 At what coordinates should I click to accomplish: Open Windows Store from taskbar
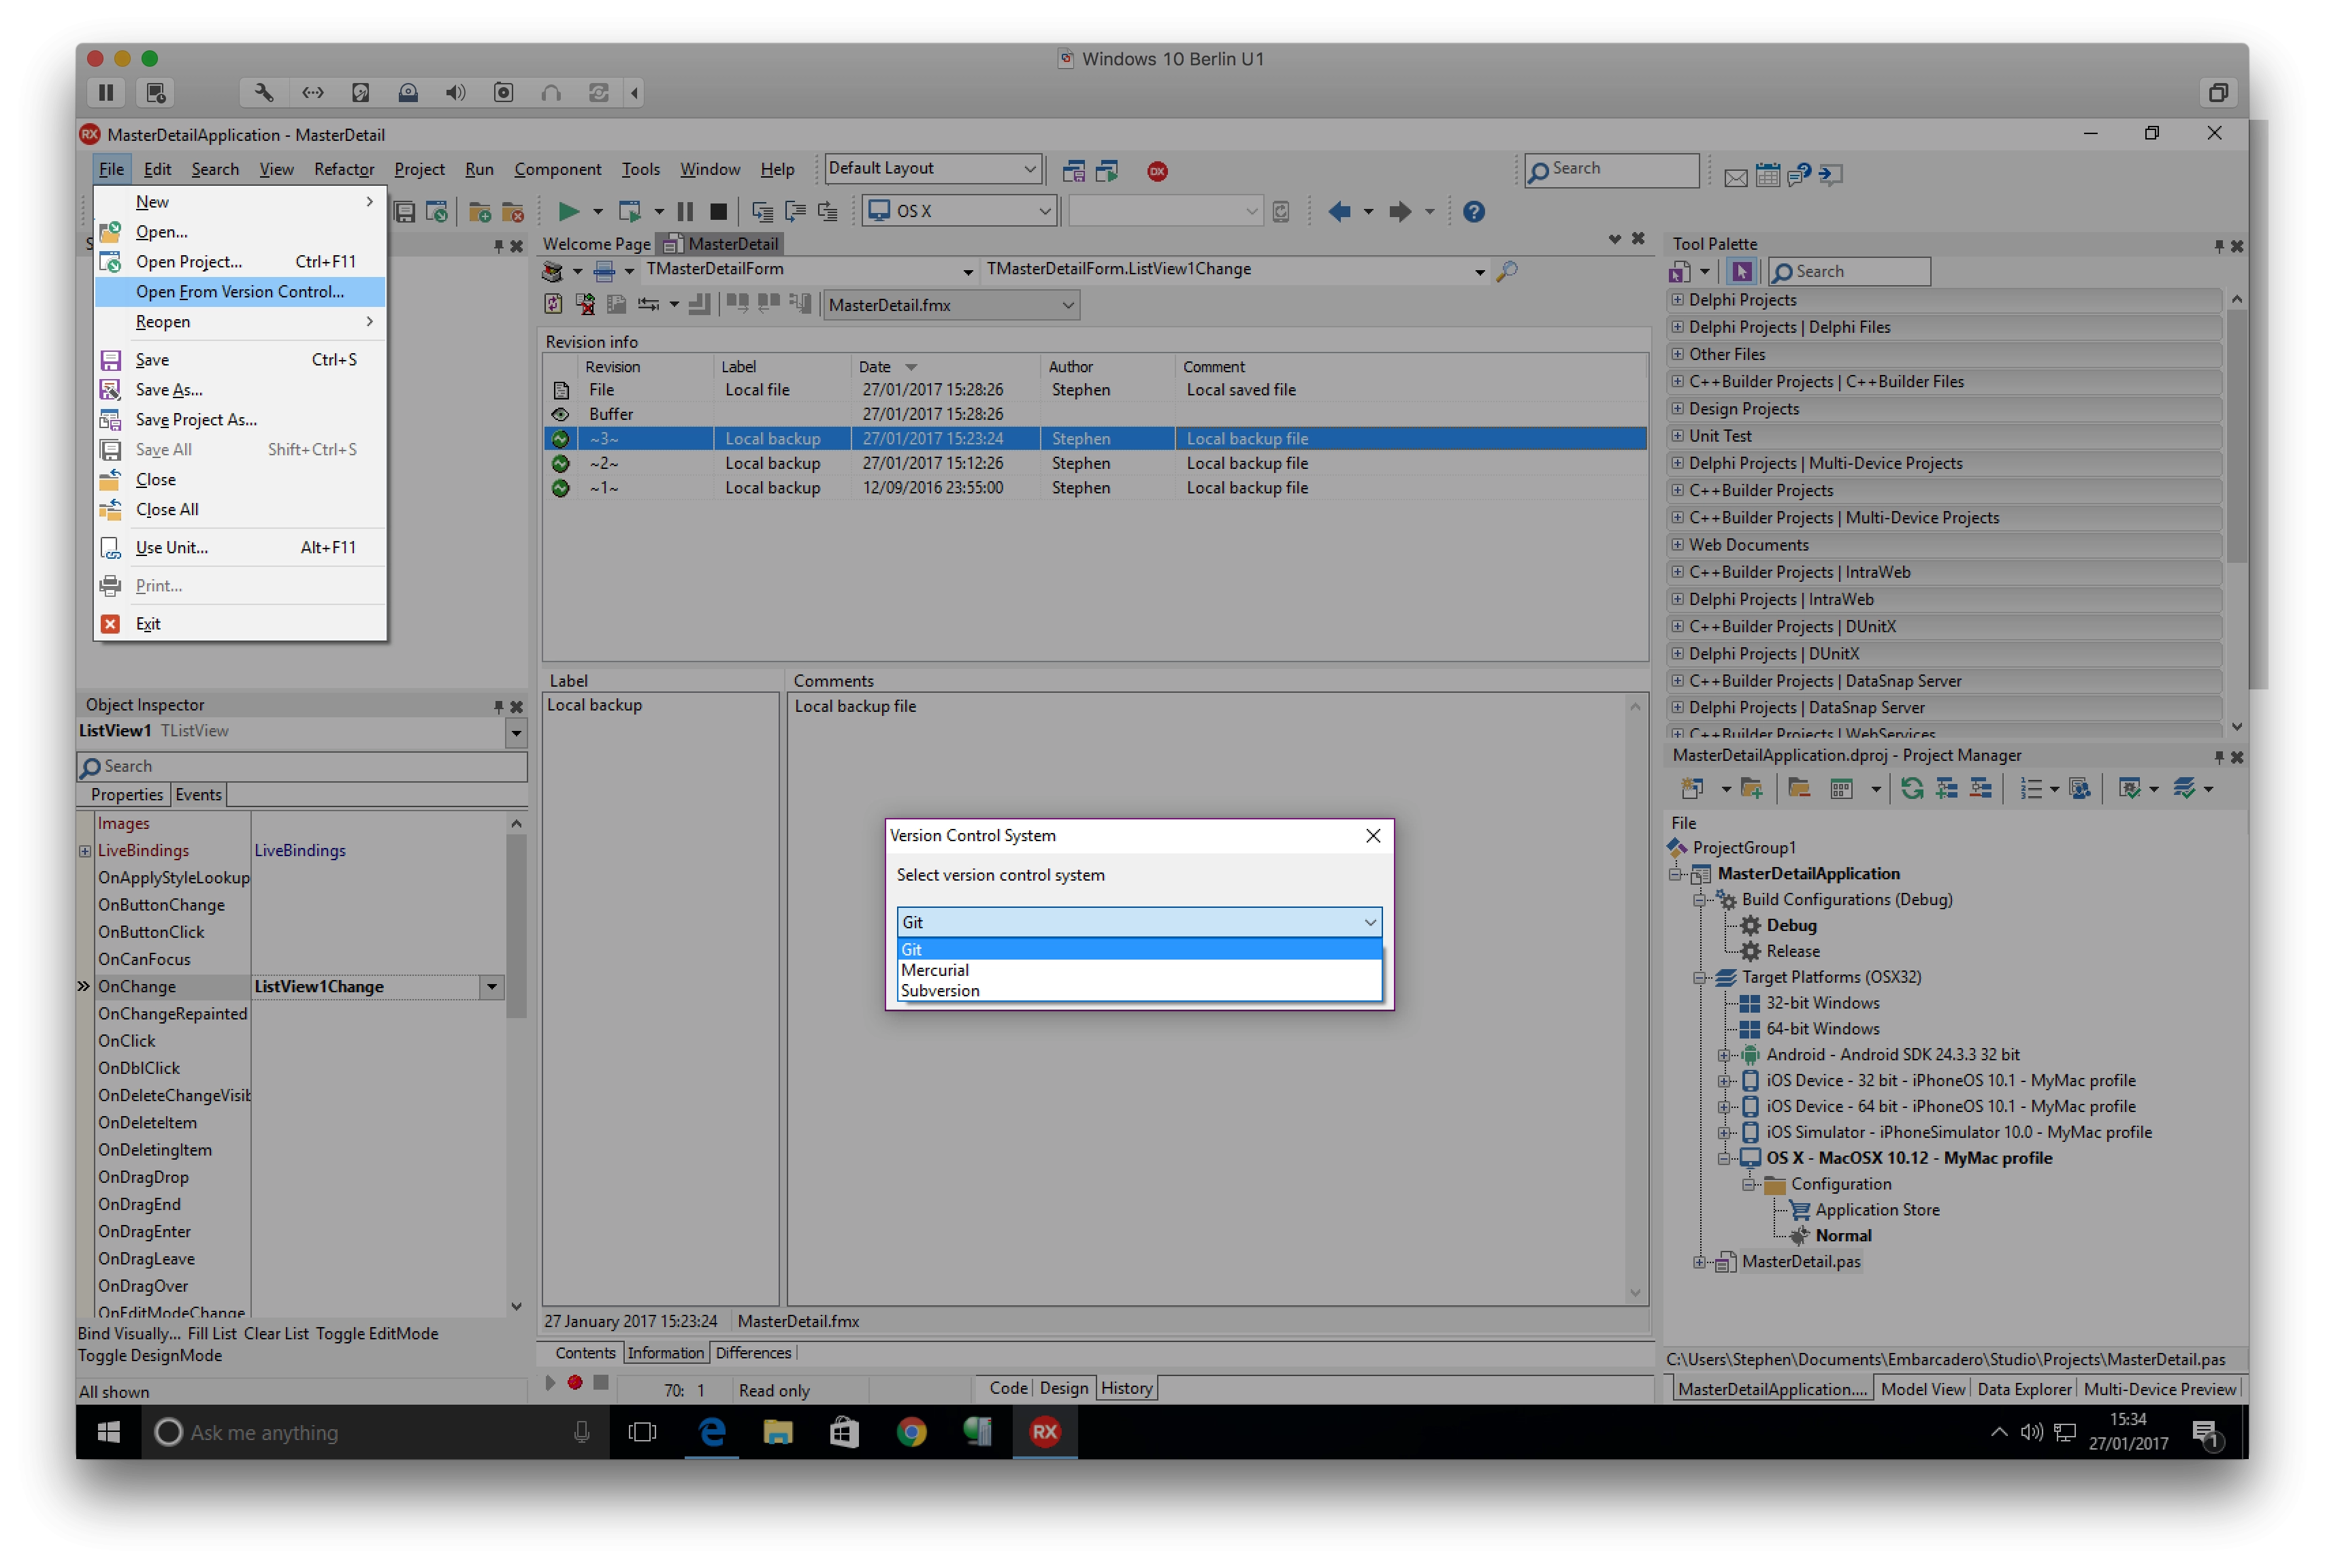click(x=844, y=1432)
